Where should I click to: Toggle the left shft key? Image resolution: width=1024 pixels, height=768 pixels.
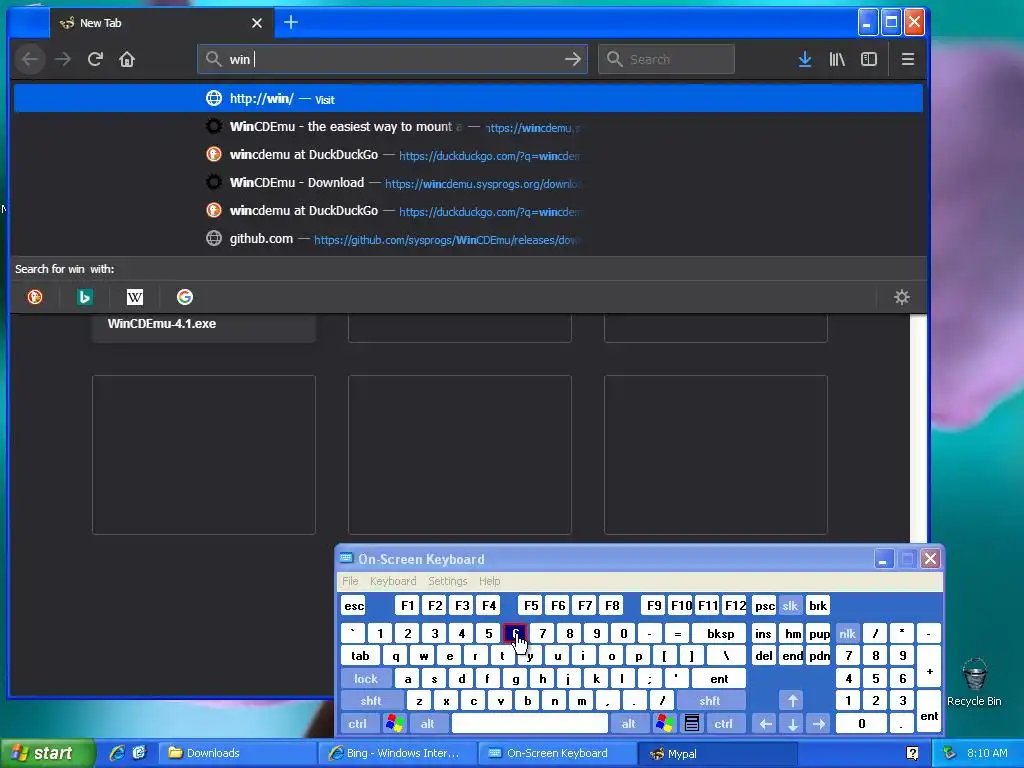370,701
